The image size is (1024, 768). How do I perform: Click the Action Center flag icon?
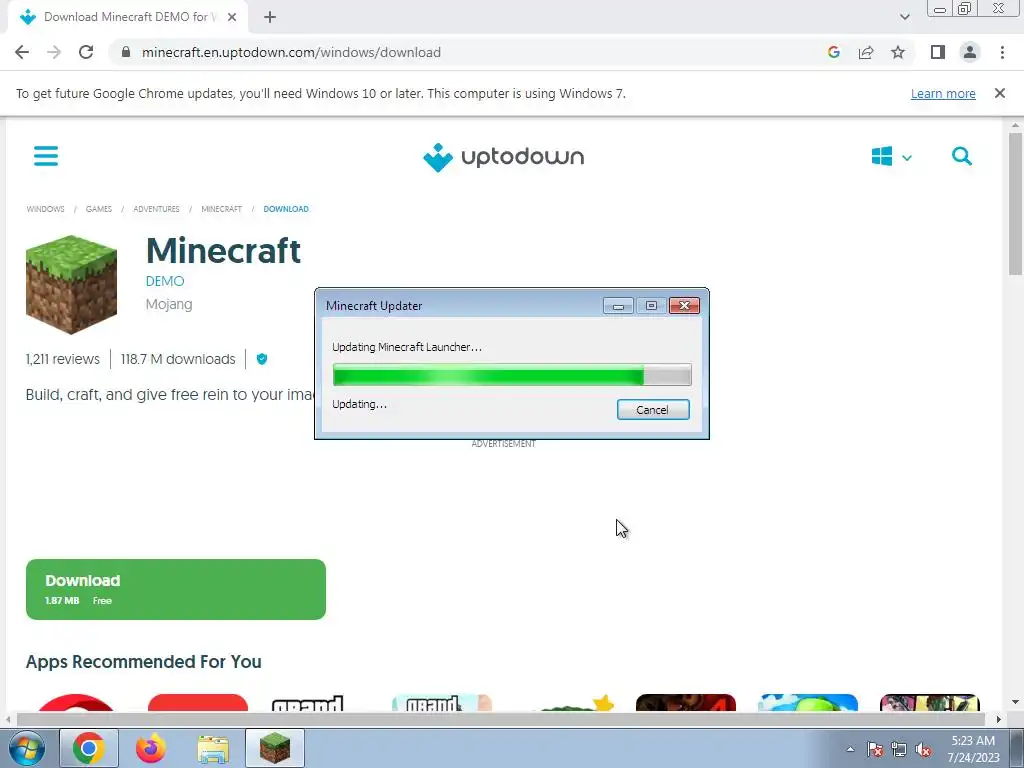(x=875, y=749)
